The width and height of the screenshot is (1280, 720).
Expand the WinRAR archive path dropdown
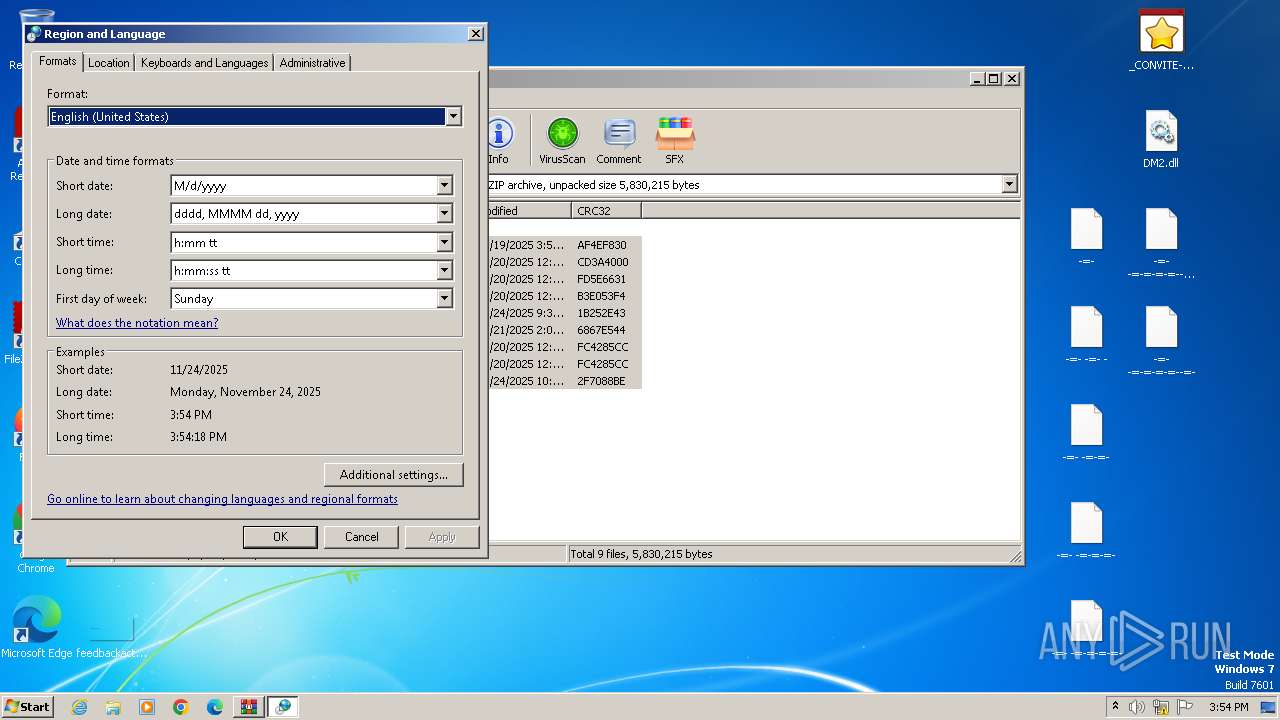pos(1009,184)
